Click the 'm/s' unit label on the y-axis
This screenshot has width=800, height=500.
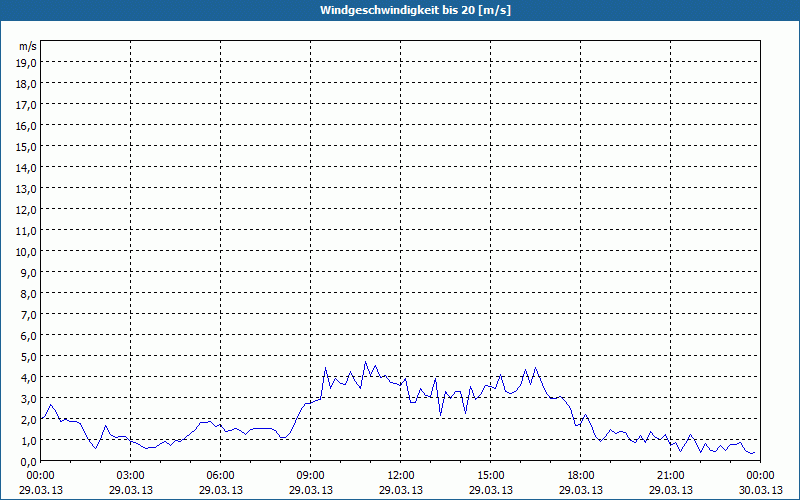click(x=28, y=46)
